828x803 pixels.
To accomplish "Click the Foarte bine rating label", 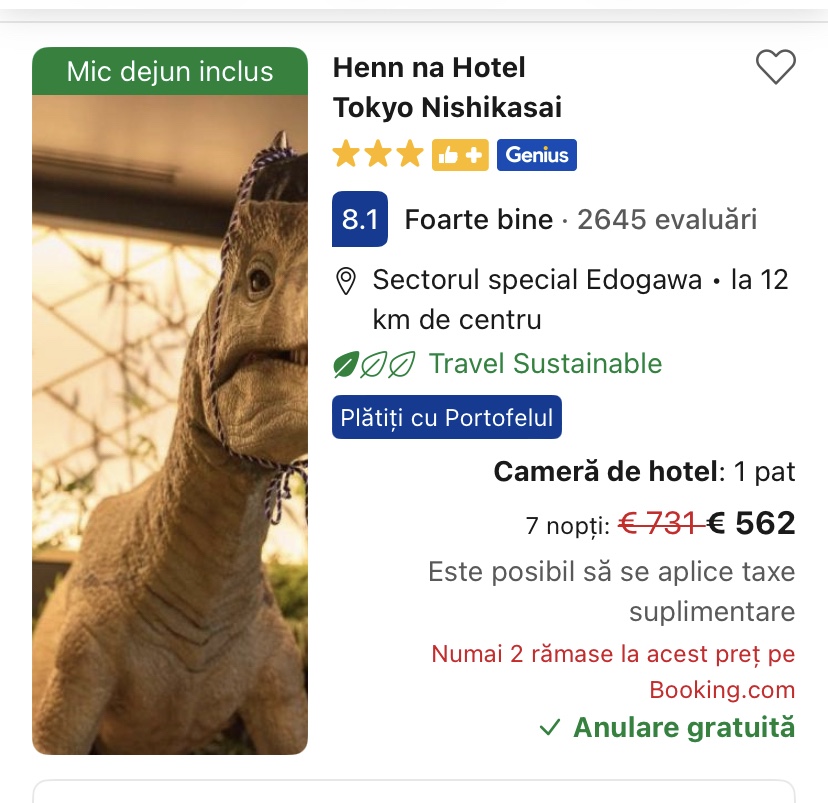I will coord(478,220).
